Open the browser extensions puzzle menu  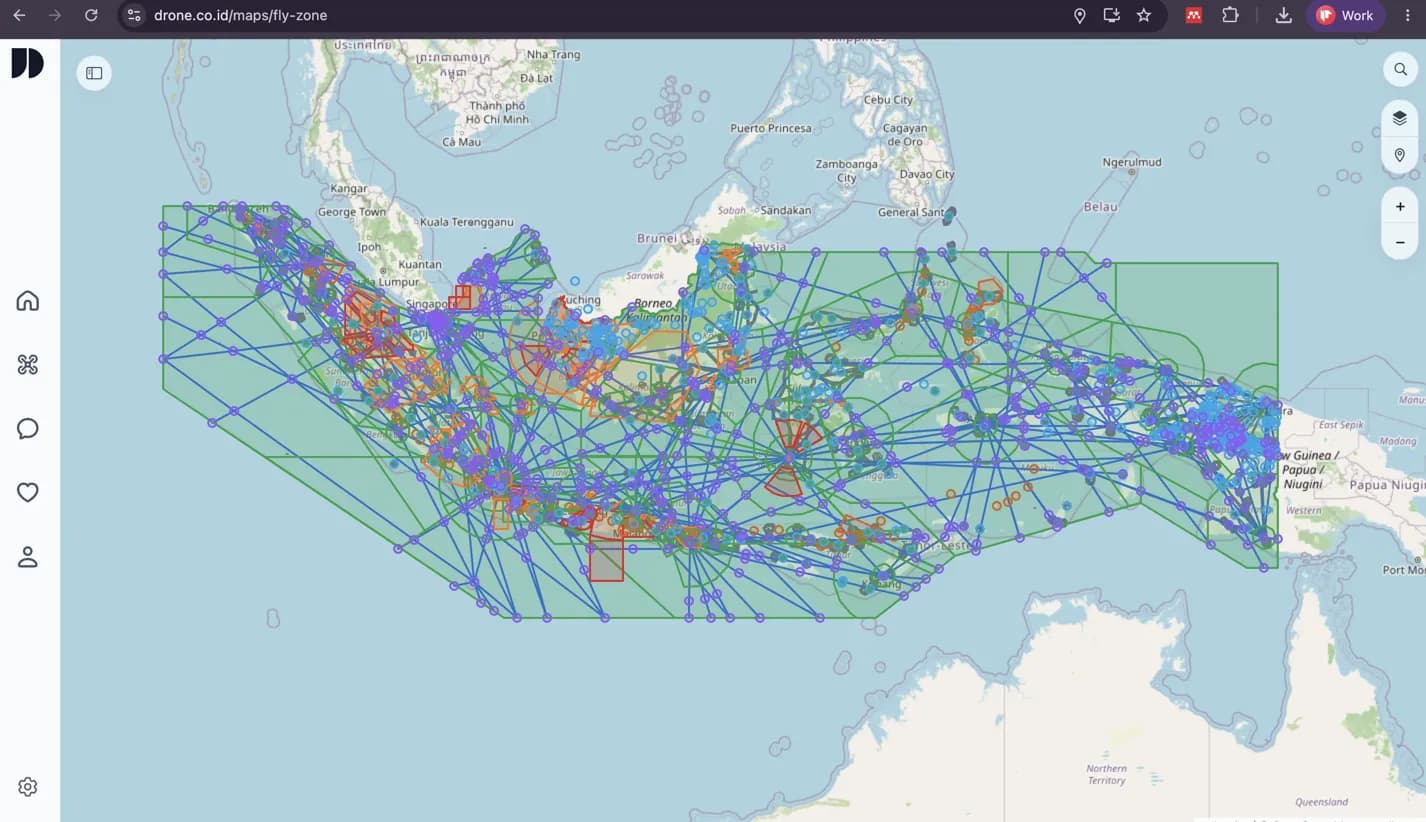point(1230,15)
